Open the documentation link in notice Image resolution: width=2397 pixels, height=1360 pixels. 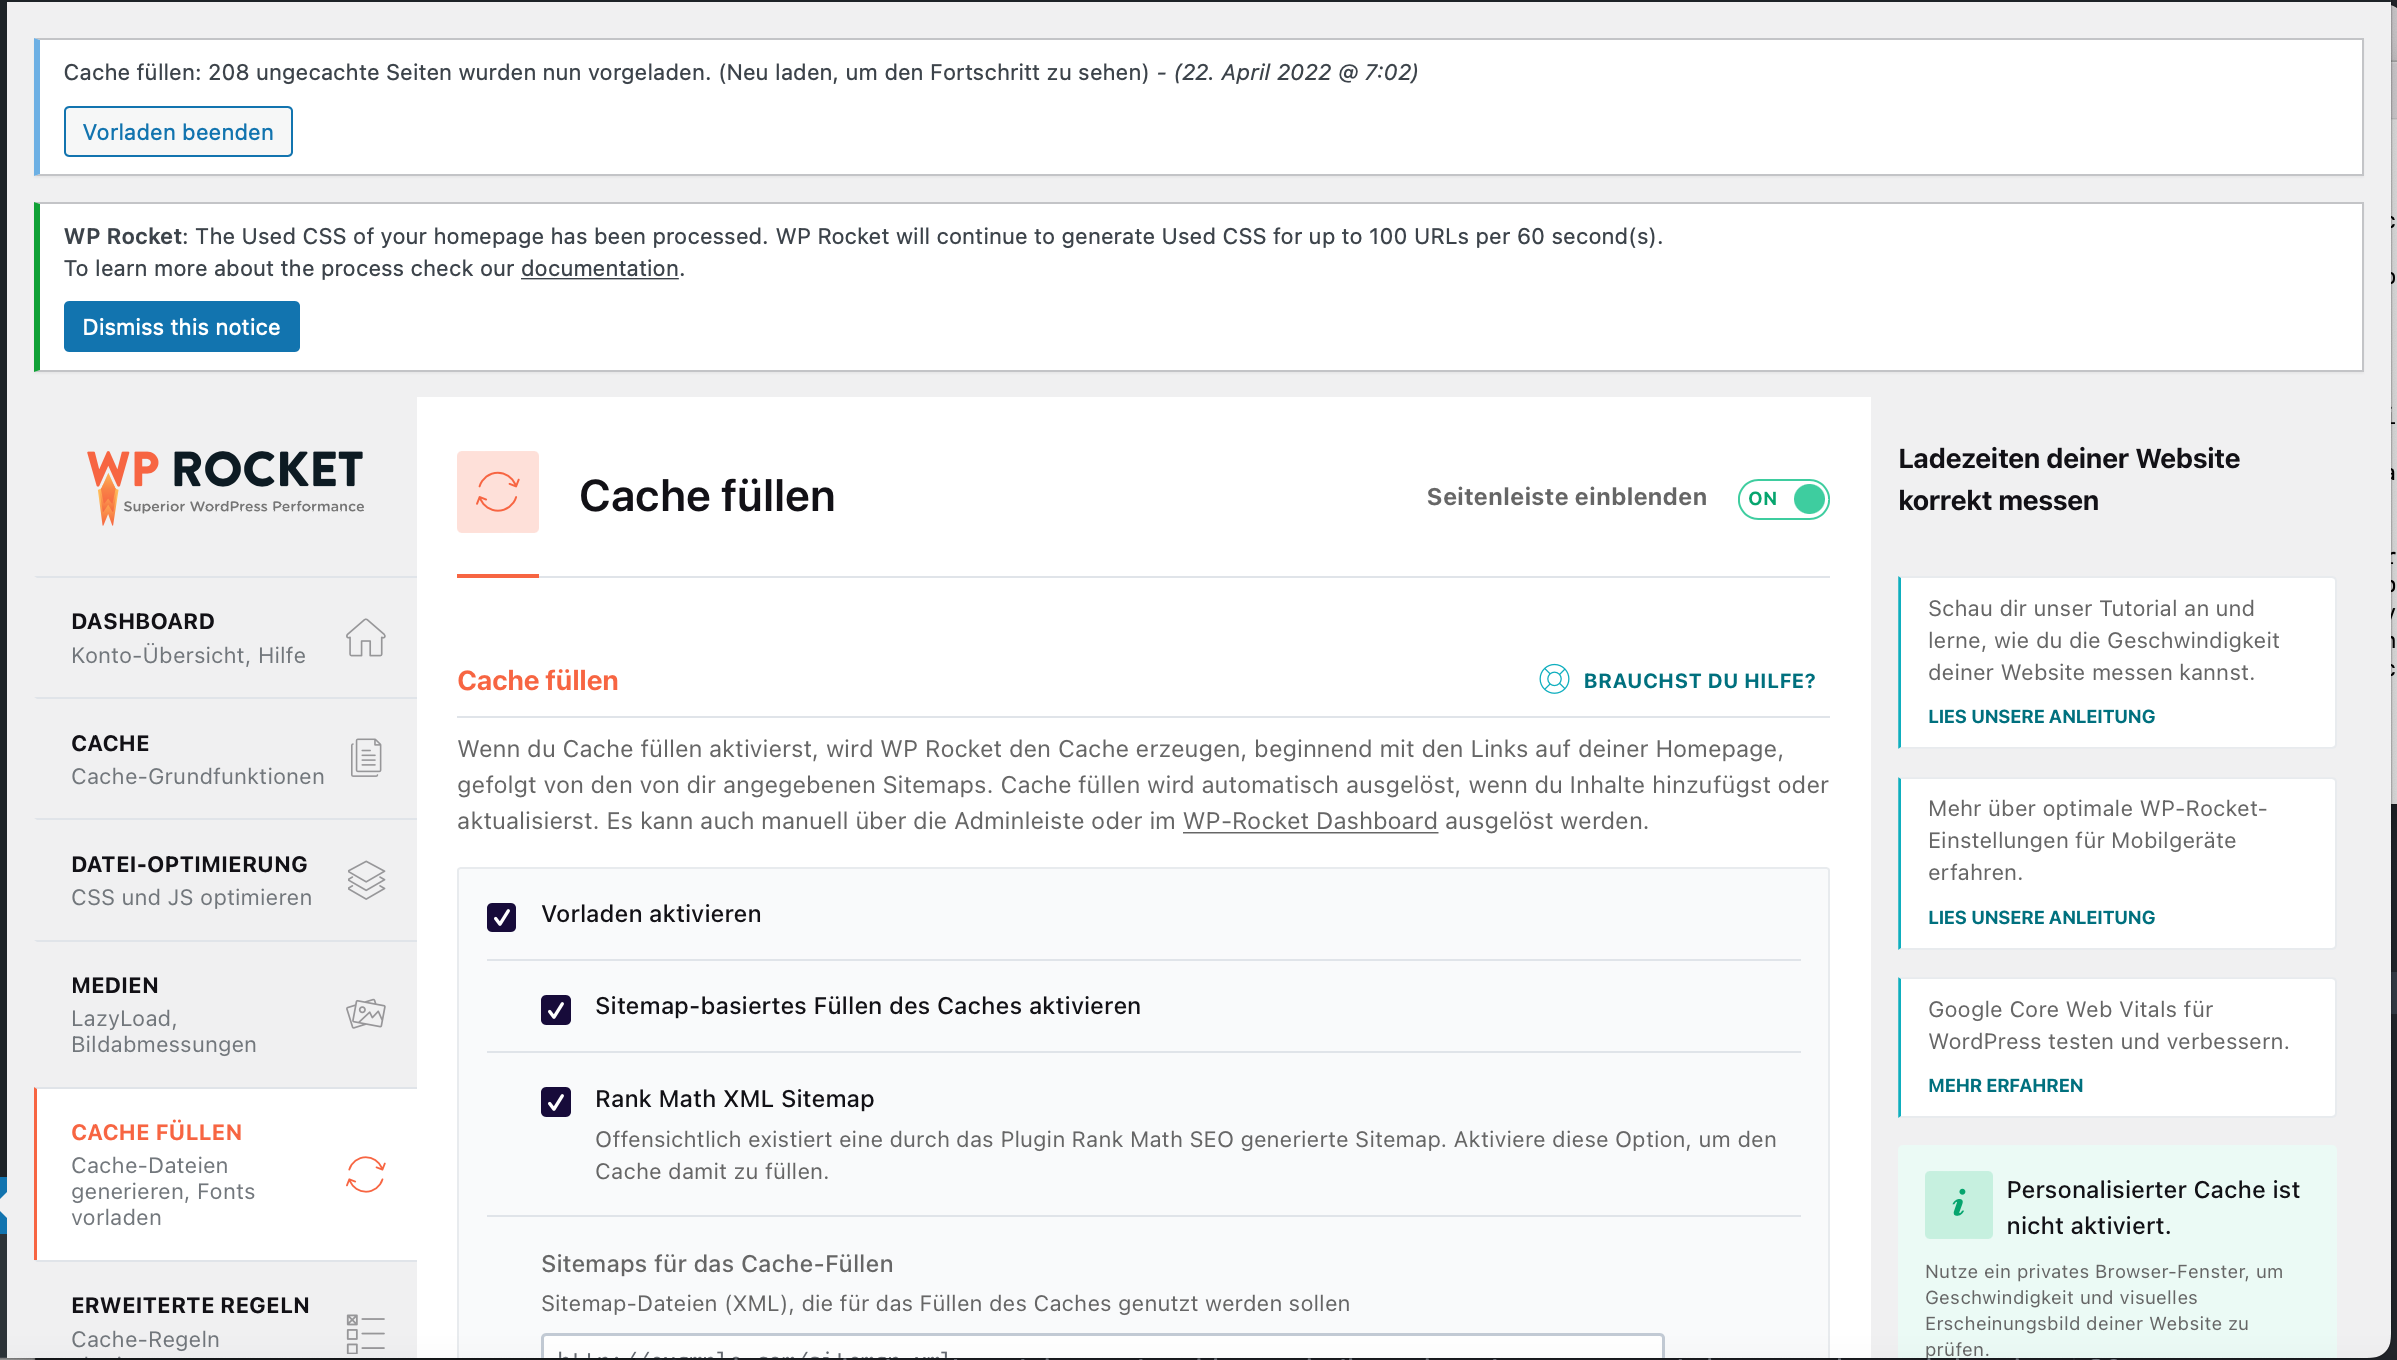pos(599,268)
